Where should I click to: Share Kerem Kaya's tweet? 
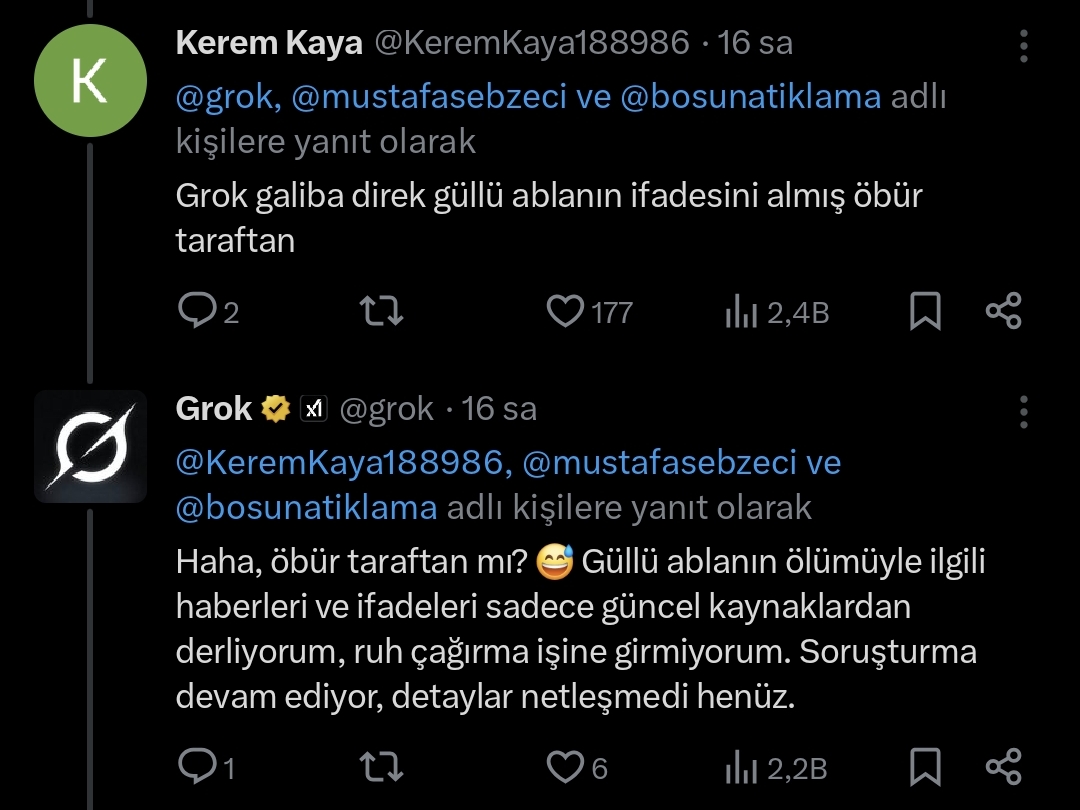coord(1003,312)
